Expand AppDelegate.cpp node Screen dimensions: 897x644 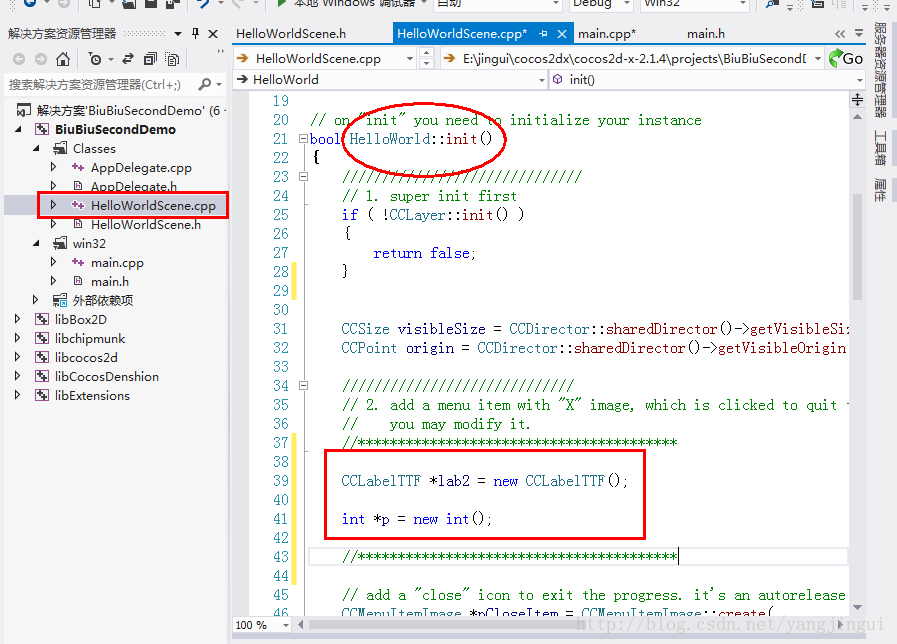(53, 167)
